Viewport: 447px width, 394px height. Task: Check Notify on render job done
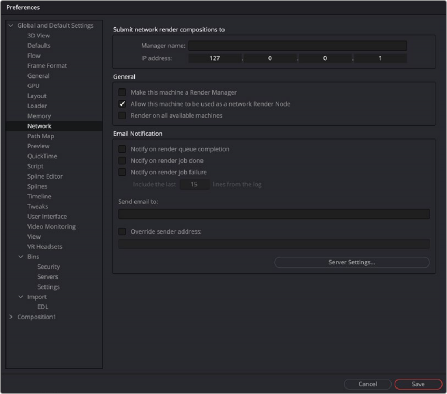pos(122,161)
